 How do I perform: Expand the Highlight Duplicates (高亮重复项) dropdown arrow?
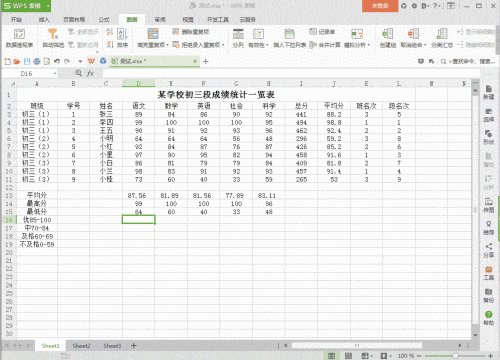pyautogui.click(x=167, y=45)
